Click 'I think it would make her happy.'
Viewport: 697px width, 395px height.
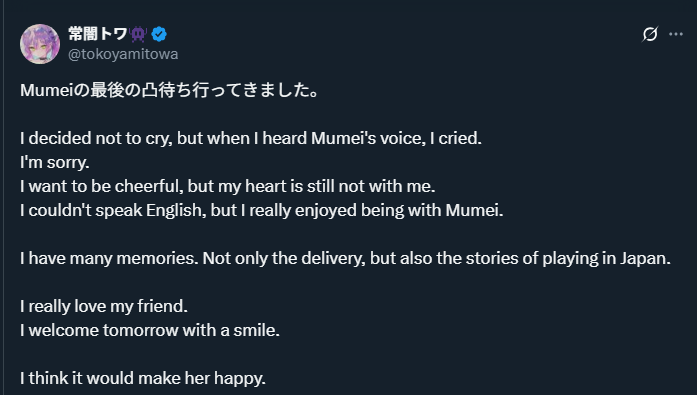(x=143, y=378)
